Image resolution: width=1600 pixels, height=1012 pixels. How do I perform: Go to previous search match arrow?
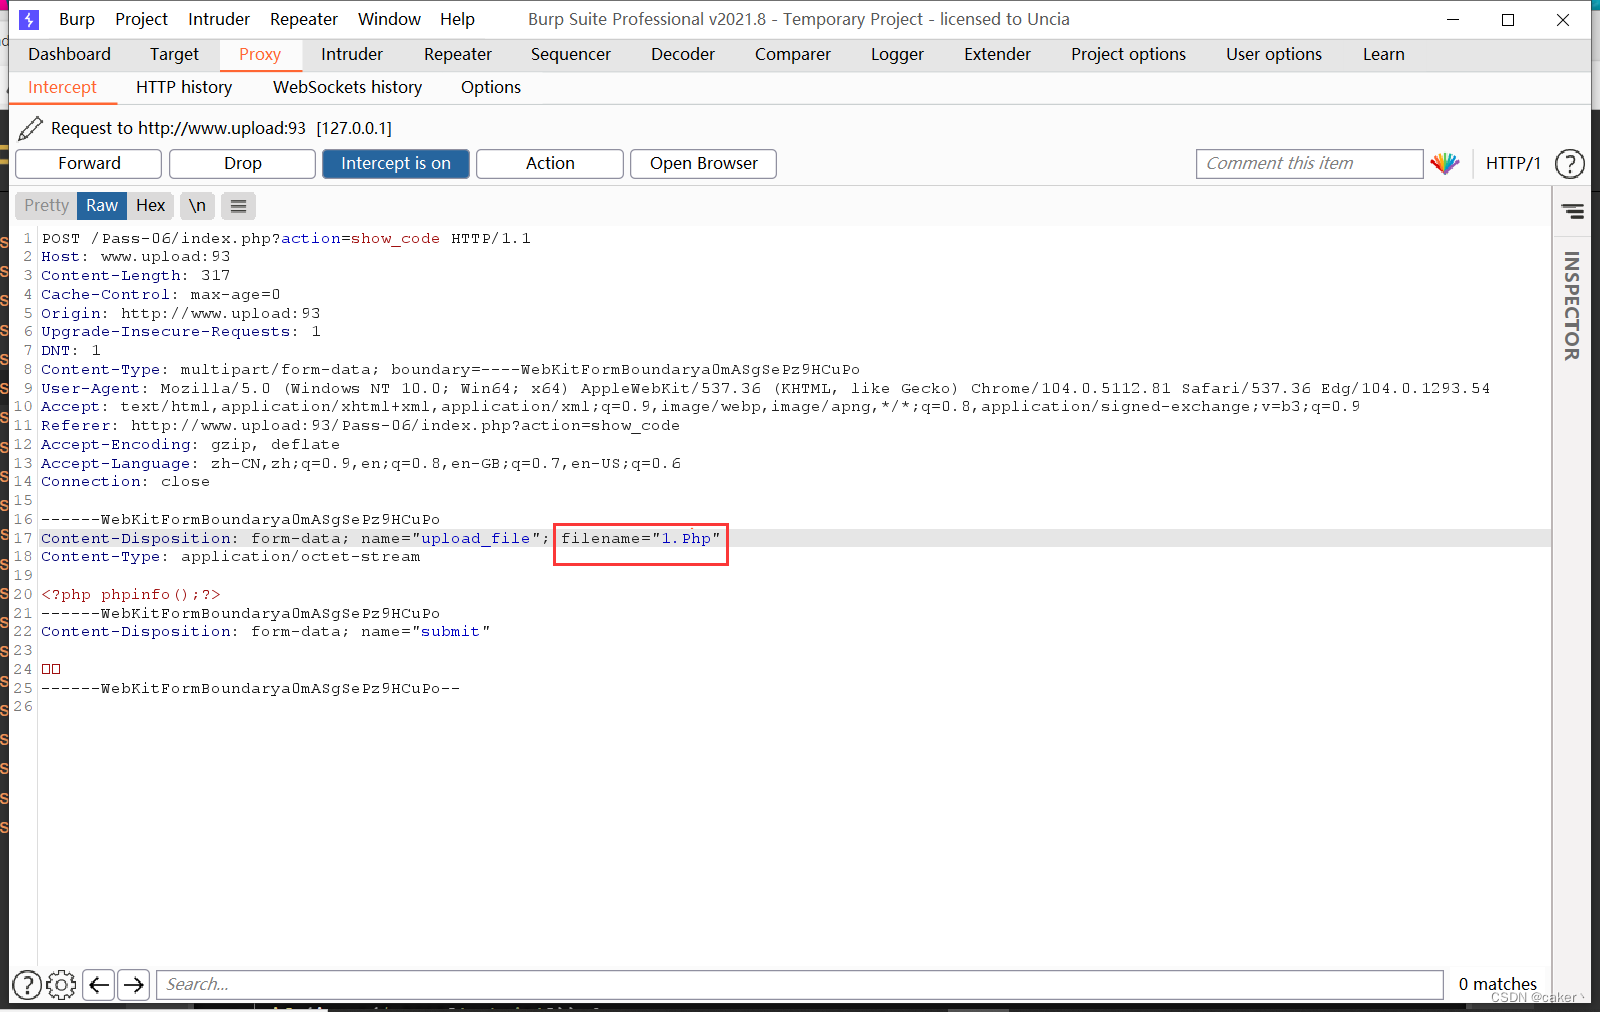coord(99,985)
